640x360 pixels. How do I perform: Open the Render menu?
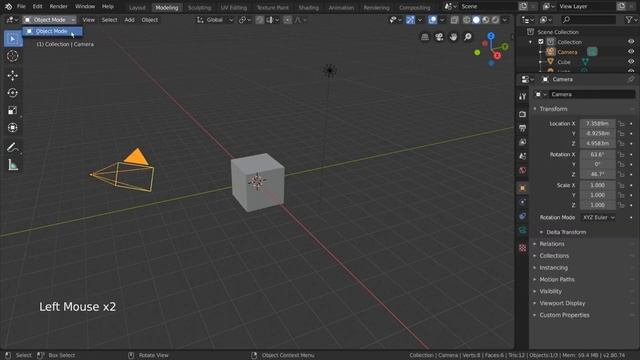[x=58, y=7]
